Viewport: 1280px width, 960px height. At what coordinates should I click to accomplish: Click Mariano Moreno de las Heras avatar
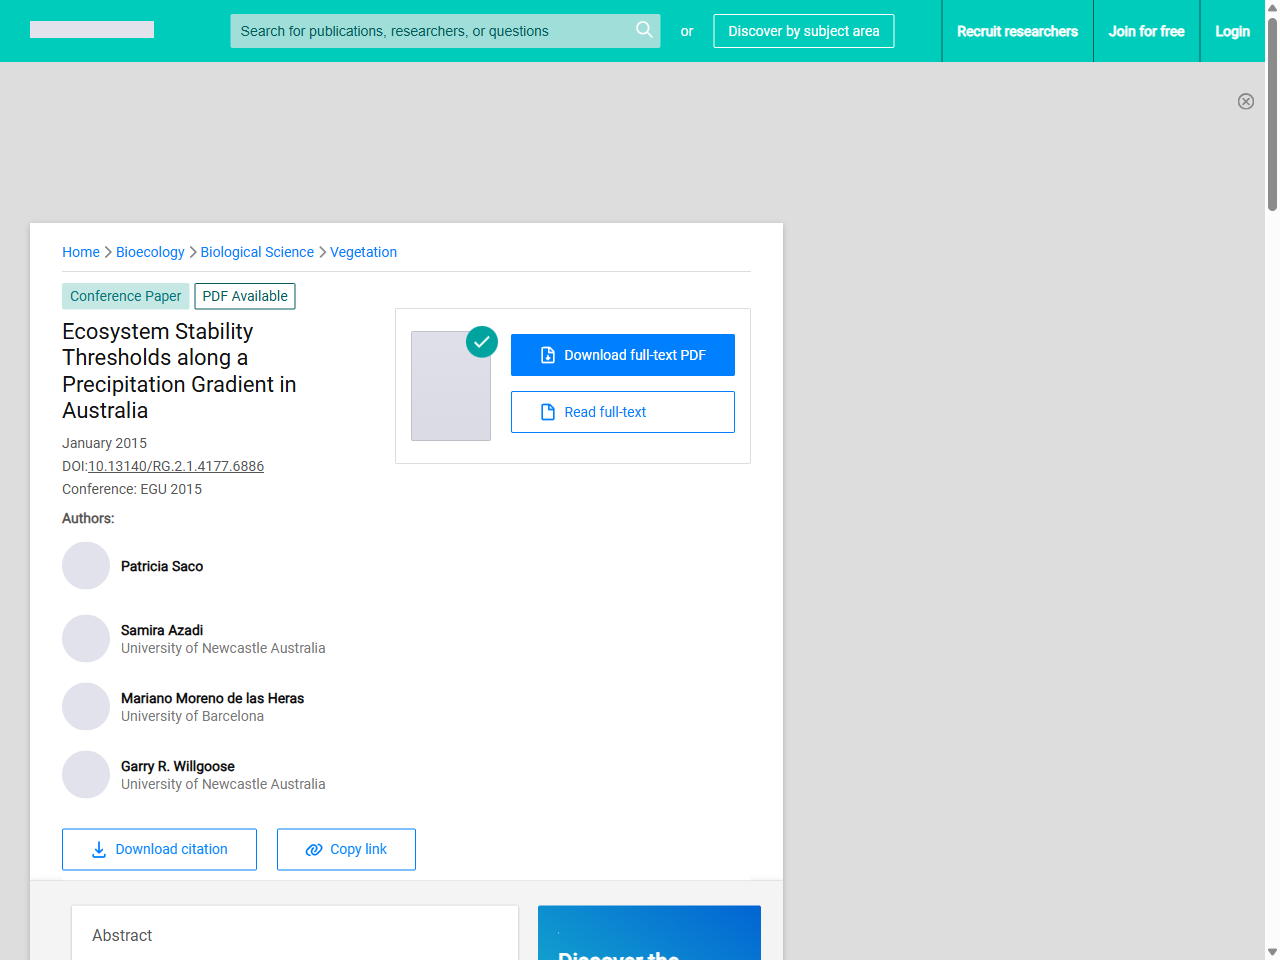86,706
